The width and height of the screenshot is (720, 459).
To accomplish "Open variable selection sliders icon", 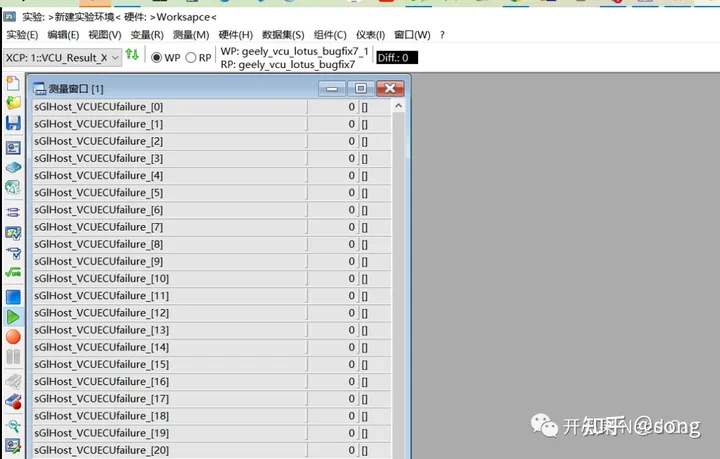I will click(13, 212).
